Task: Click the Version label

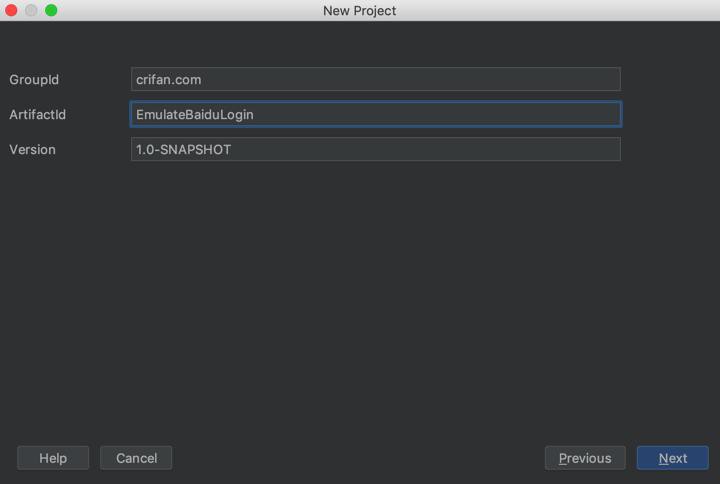Action: (32, 150)
